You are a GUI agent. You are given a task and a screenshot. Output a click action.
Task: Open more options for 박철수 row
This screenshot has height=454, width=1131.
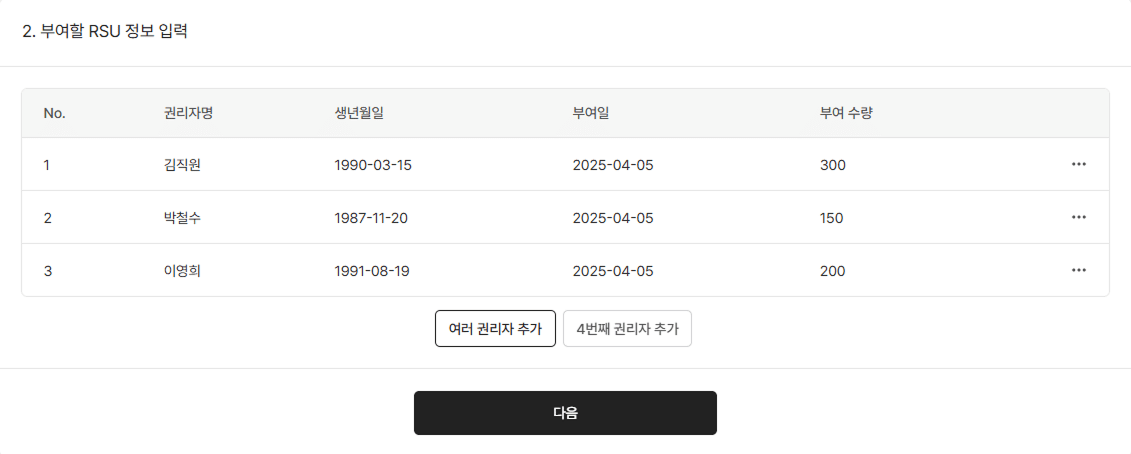point(1078,218)
